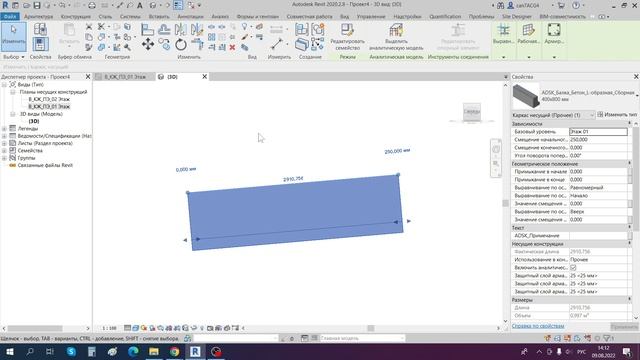640x360 pixels.
Task: Select the Mirror pick-axis tool
Action: pos(180,29)
